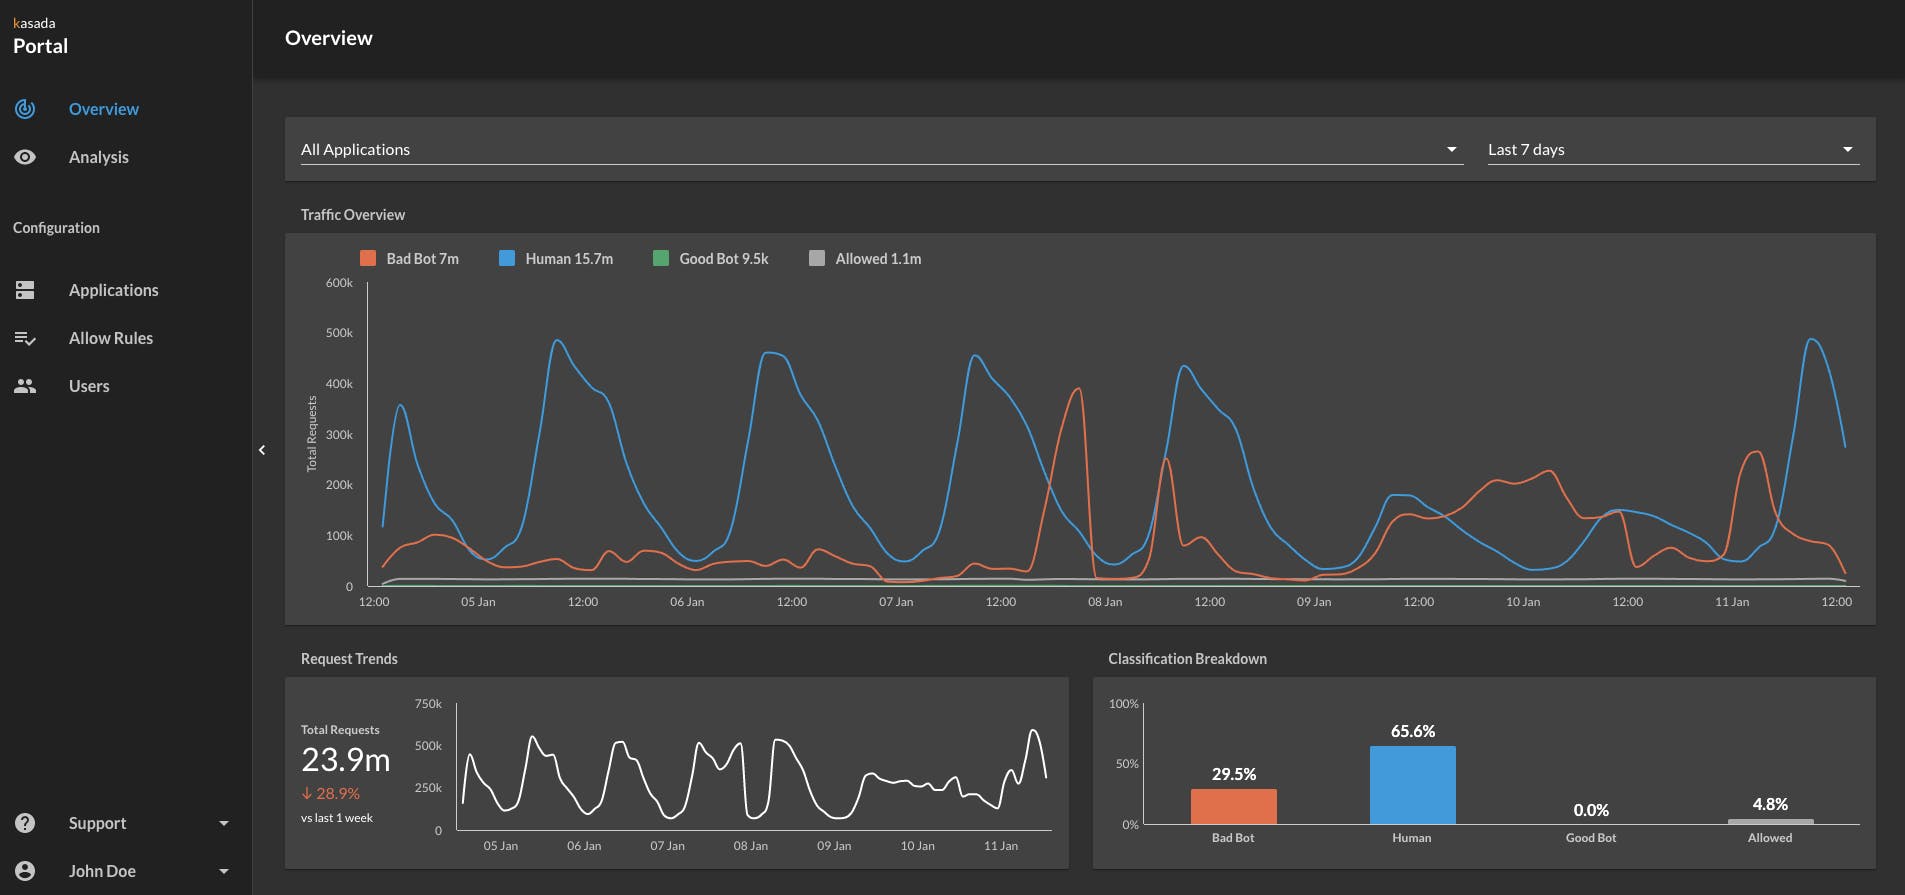Expand the Support menu arrow
Screen dimensions: 1905x895
tap(224, 823)
